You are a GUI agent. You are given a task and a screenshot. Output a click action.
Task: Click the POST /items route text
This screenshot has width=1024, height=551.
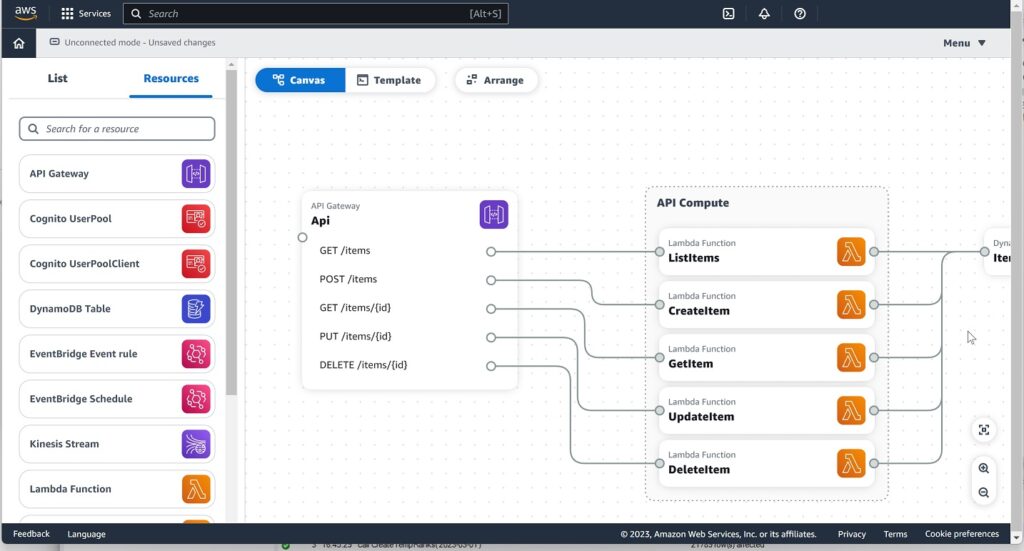coord(348,279)
